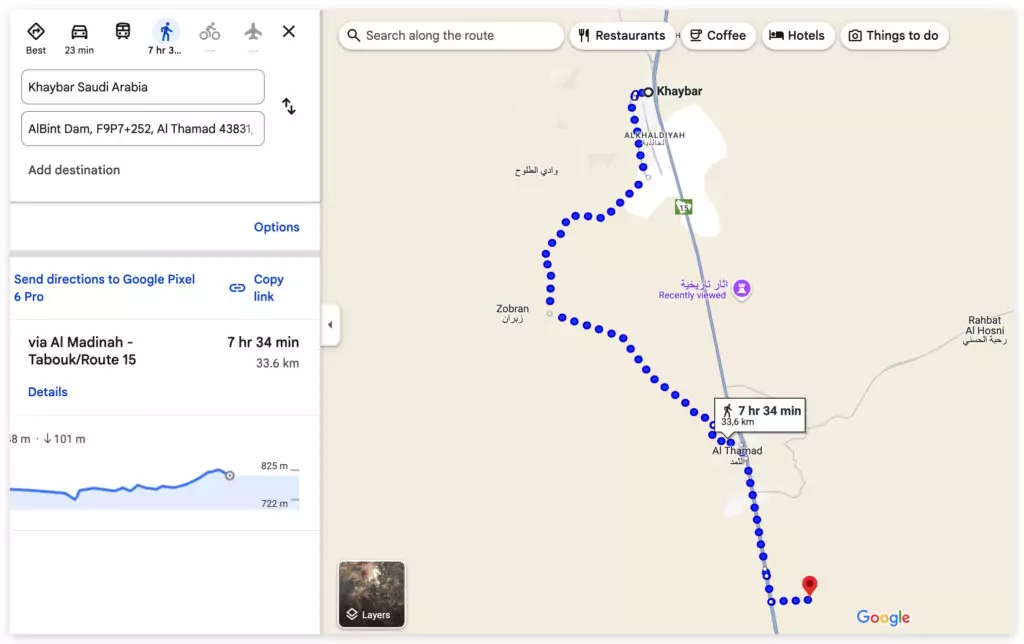Click the Recently viewed historical site marker
The width and height of the screenshot is (1024, 644).
[x=742, y=289]
